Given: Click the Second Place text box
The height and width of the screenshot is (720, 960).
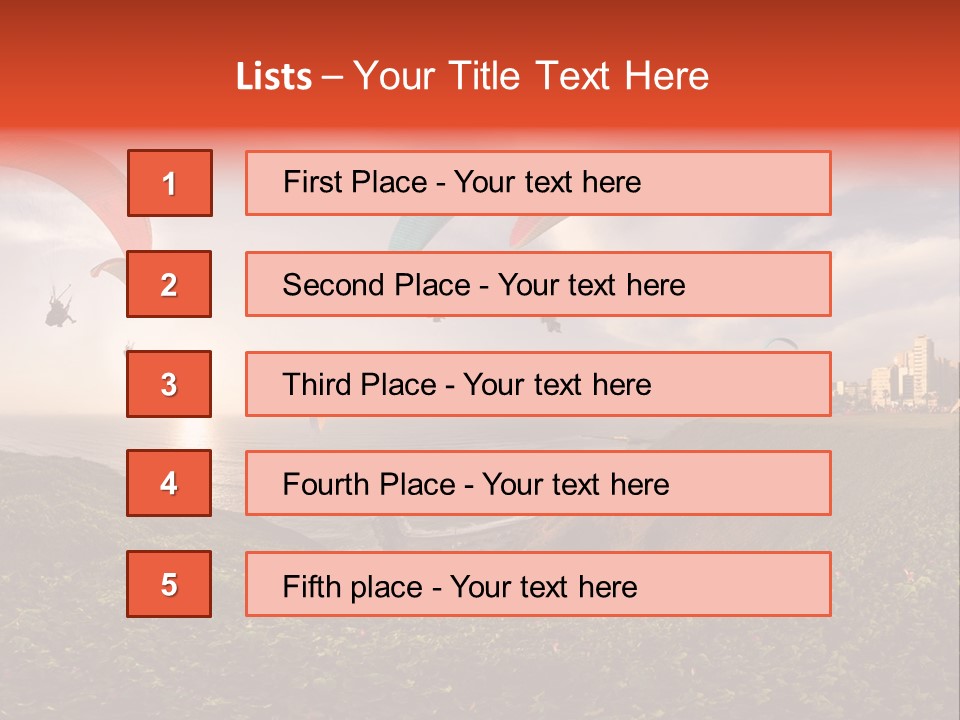Looking at the screenshot, I should (x=538, y=284).
